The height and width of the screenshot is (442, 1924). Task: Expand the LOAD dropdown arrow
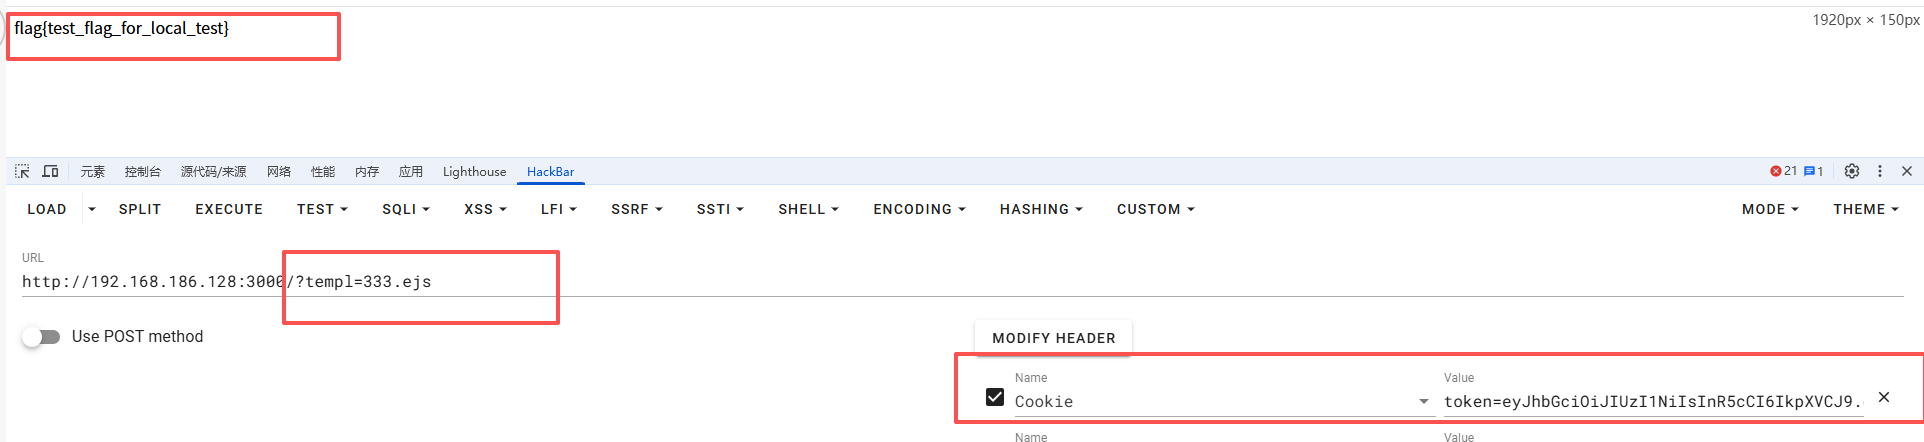[92, 209]
